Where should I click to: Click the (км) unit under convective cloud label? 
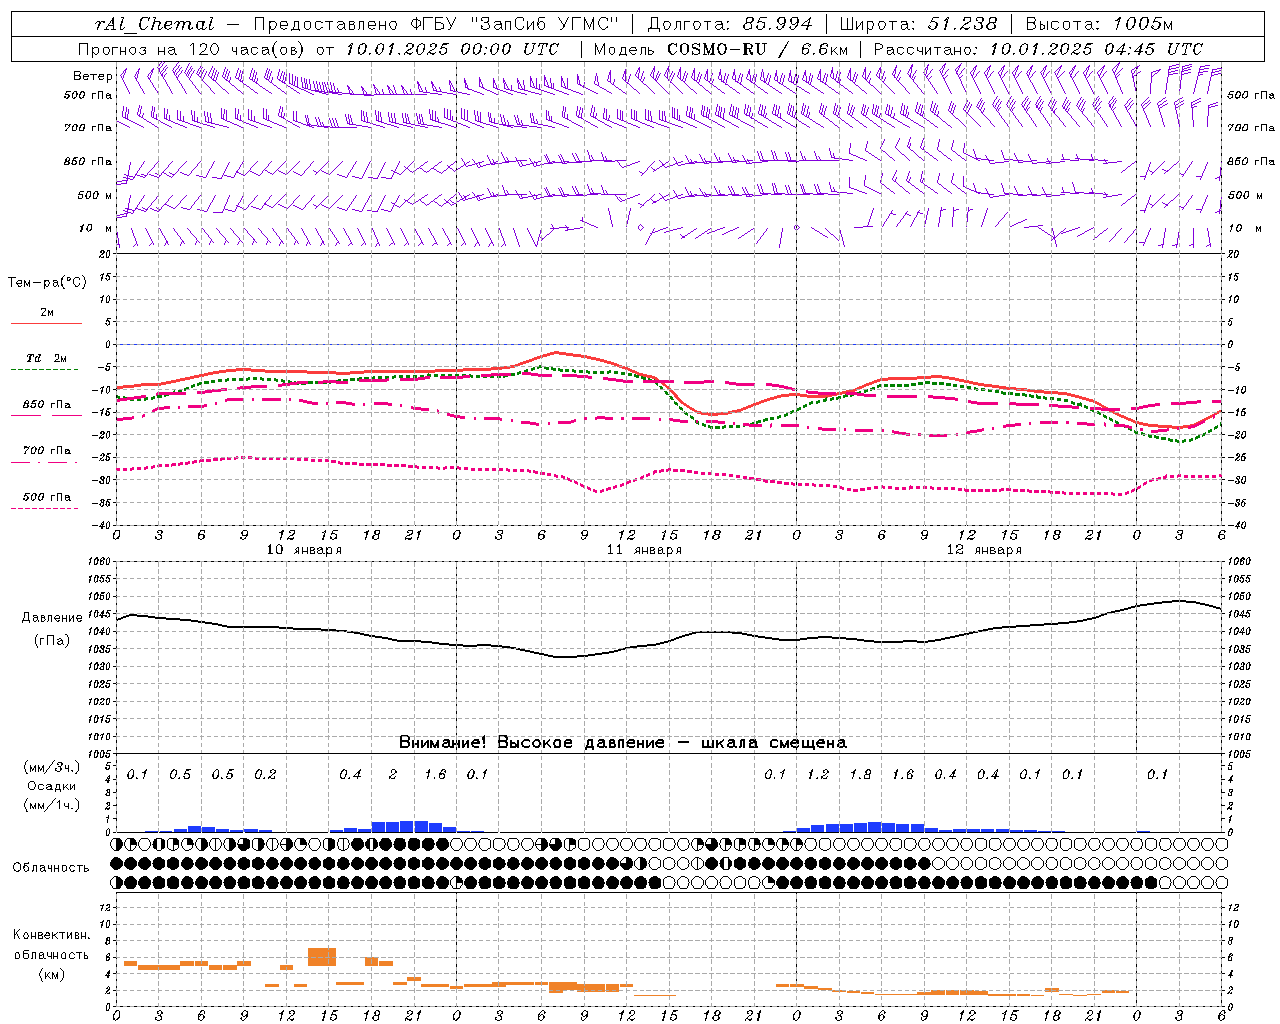[51, 975]
